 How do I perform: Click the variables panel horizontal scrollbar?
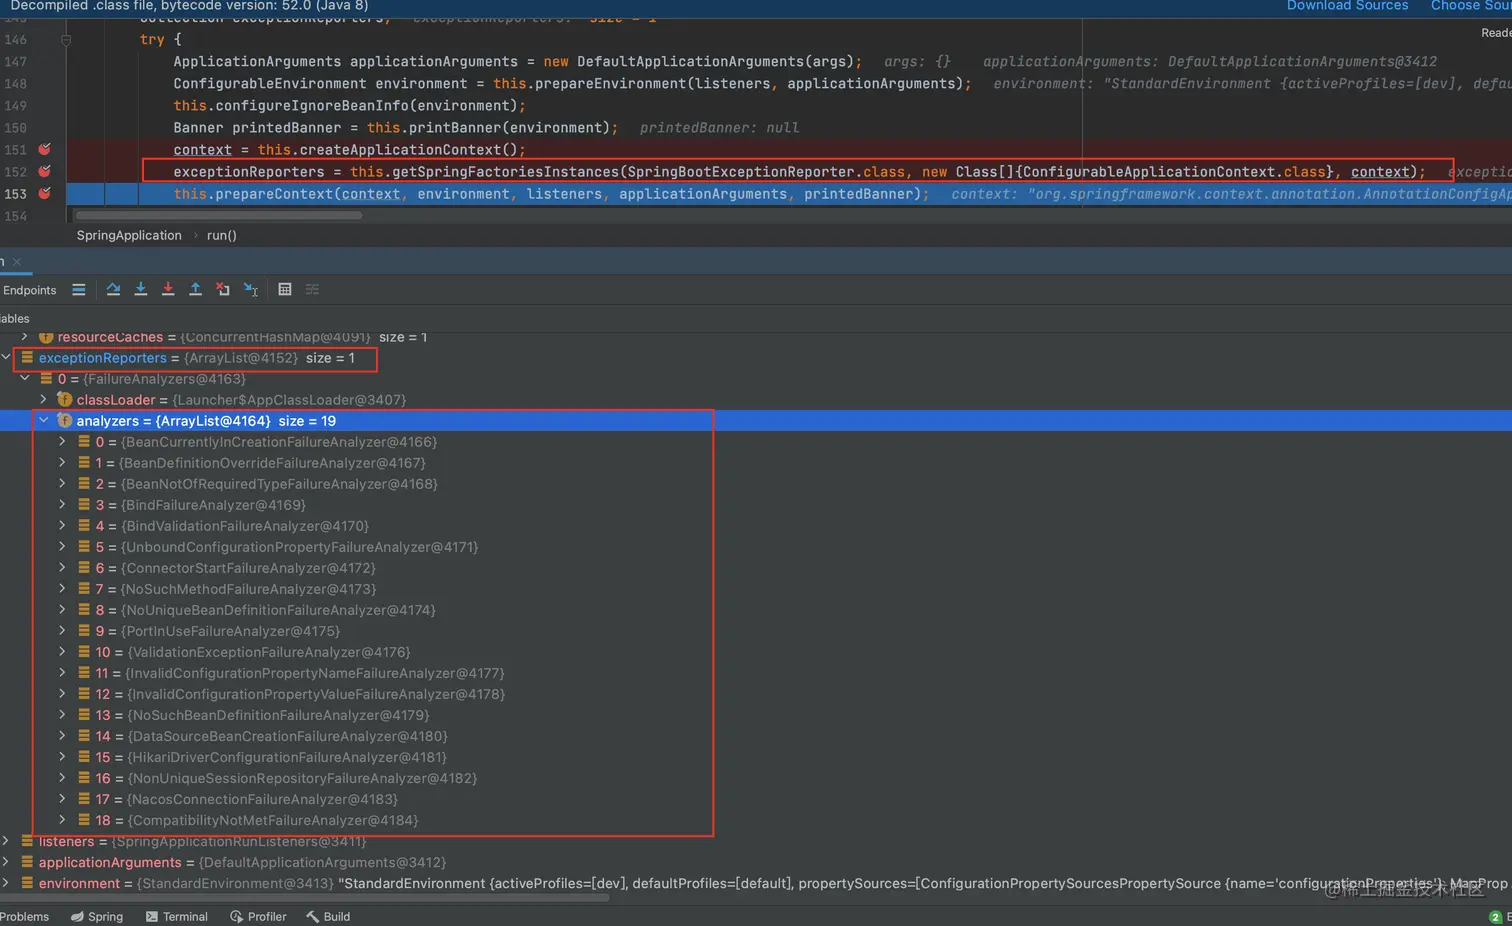[x=304, y=898]
